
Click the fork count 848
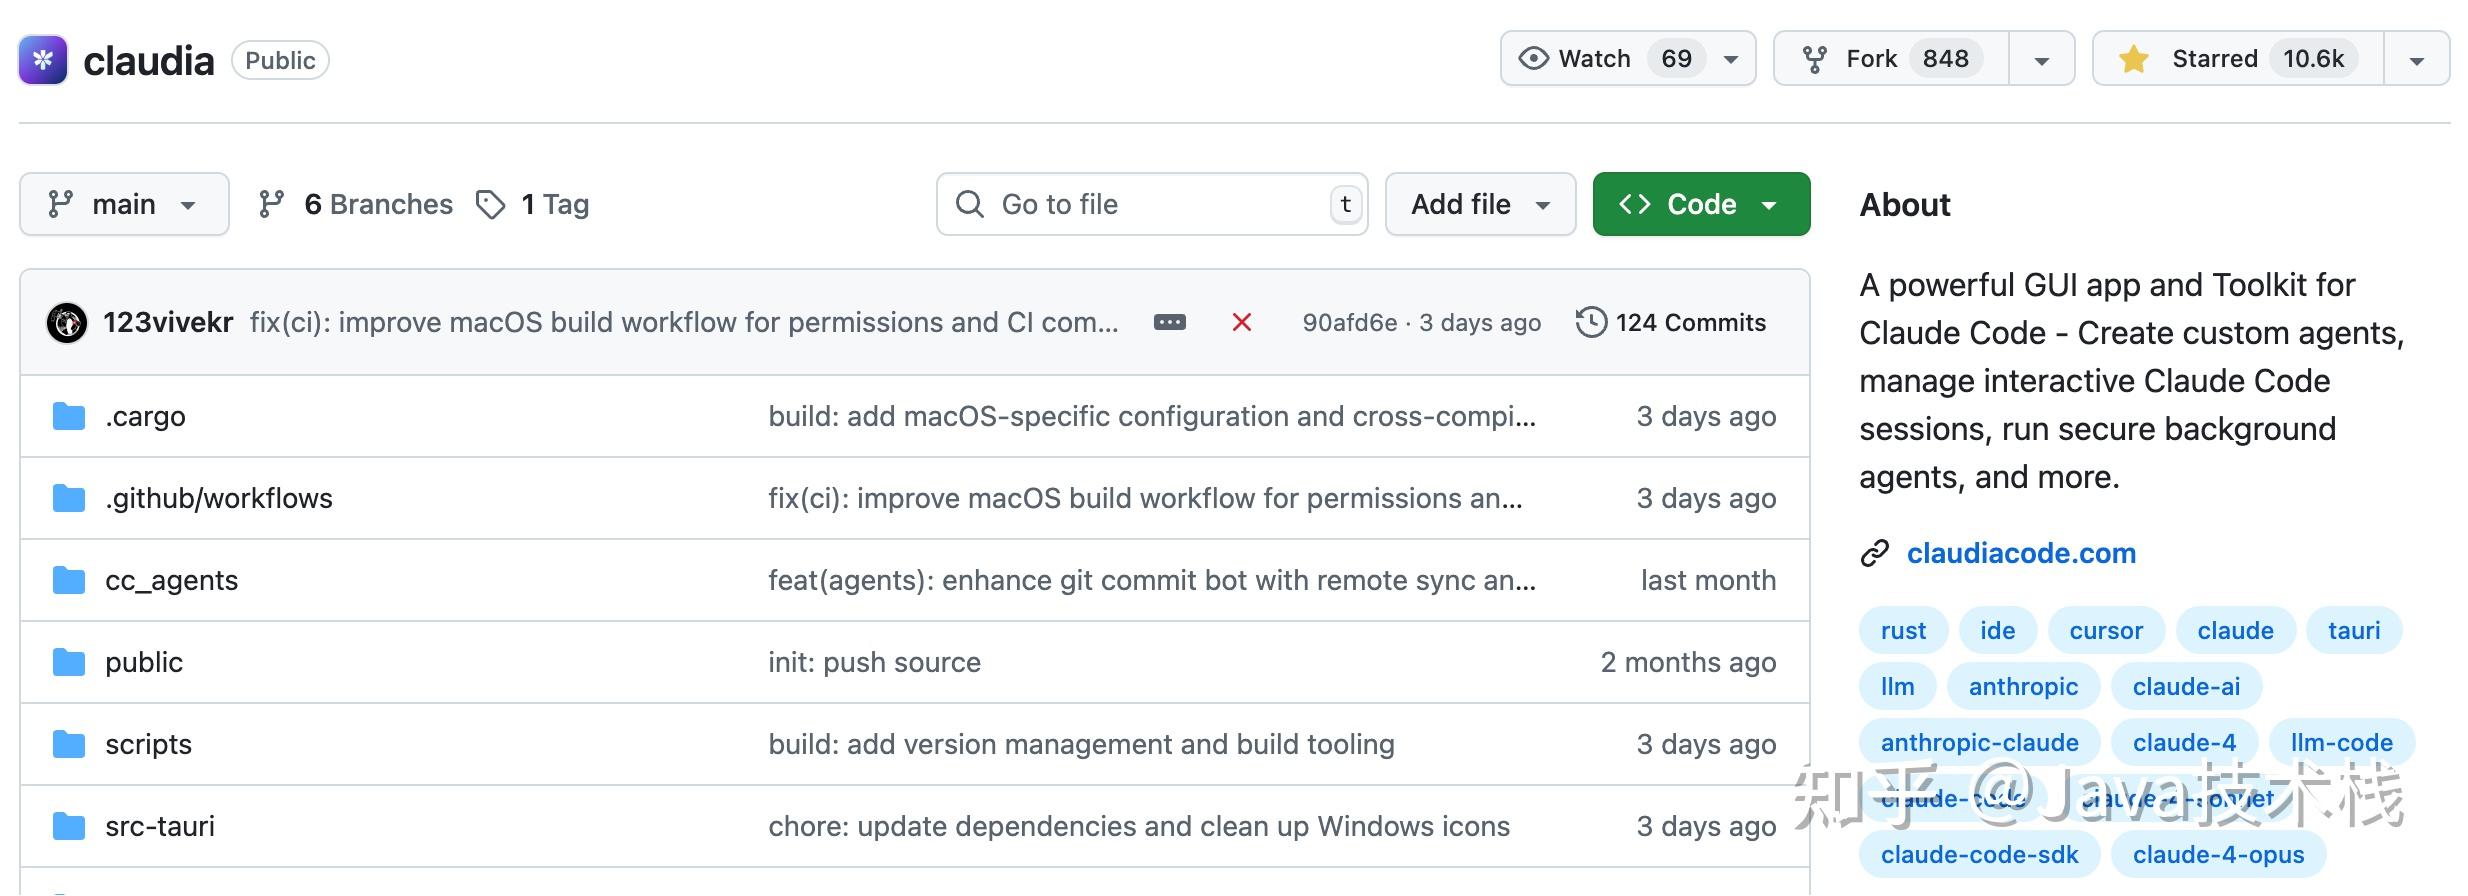[1945, 59]
